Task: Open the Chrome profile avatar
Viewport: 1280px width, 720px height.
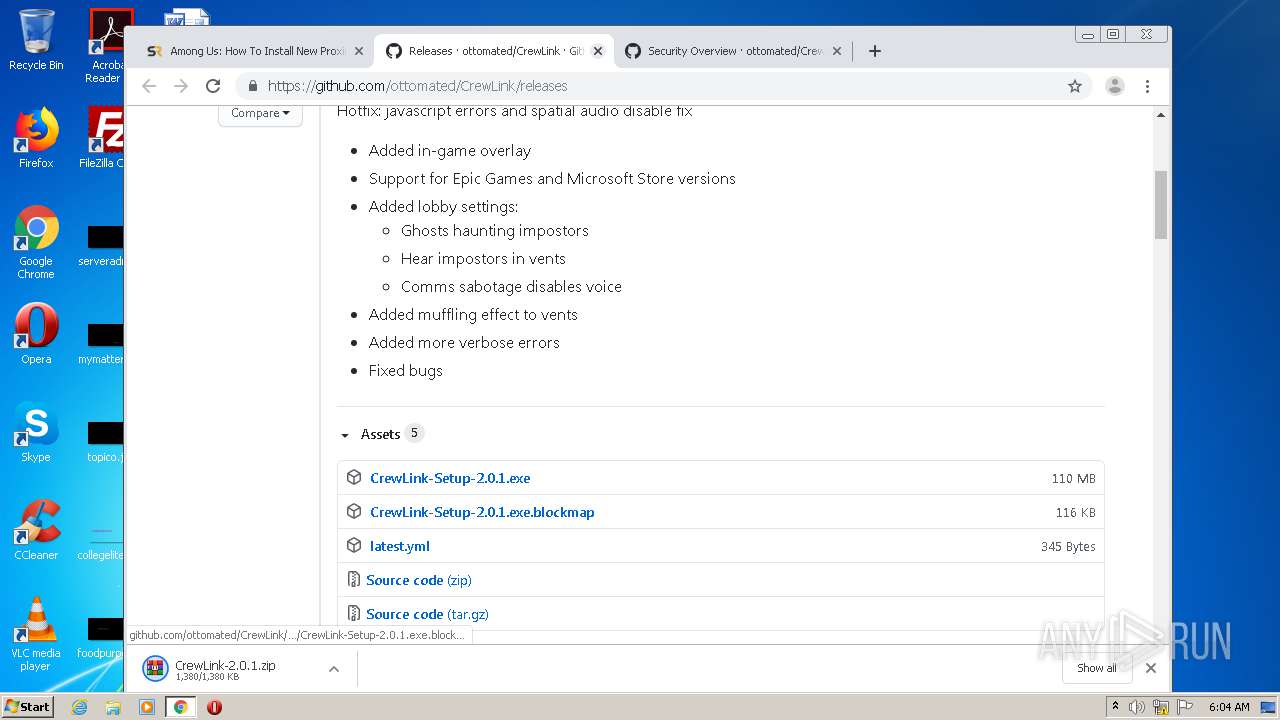Action: click(1114, 86)
